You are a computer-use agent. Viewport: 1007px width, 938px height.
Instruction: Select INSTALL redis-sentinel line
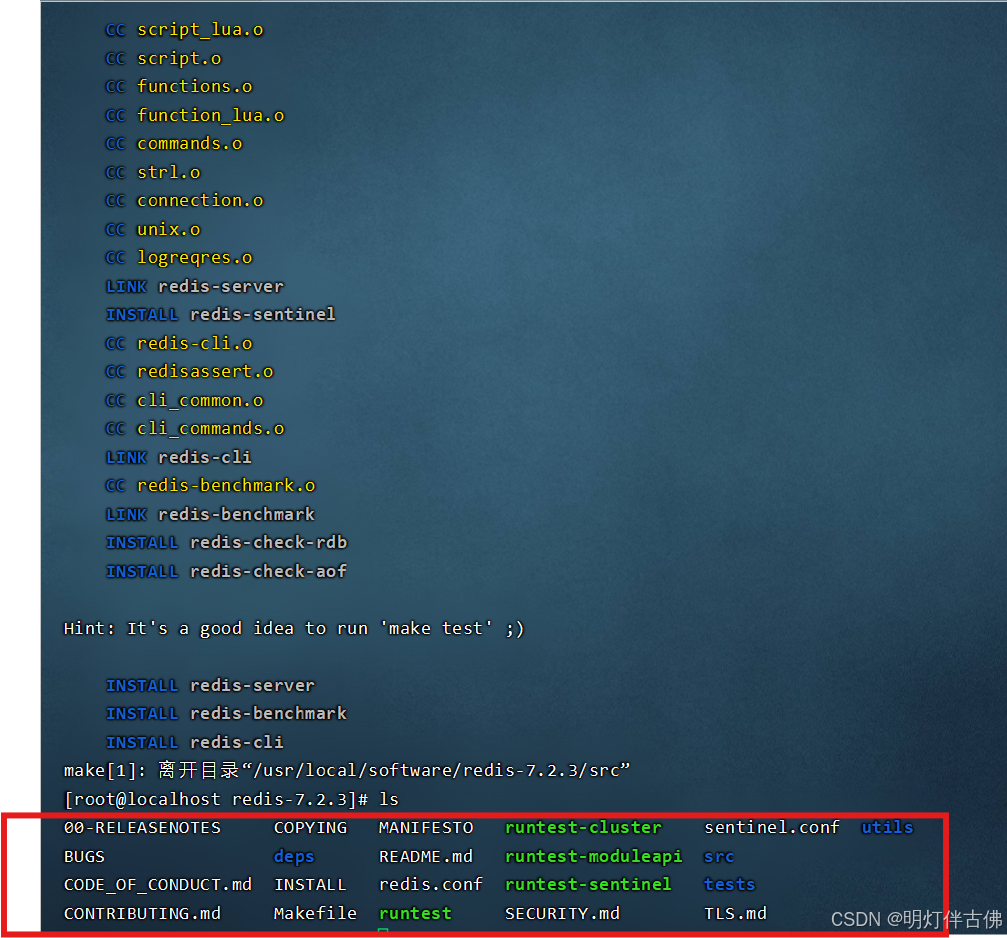(x=220, y=315)
